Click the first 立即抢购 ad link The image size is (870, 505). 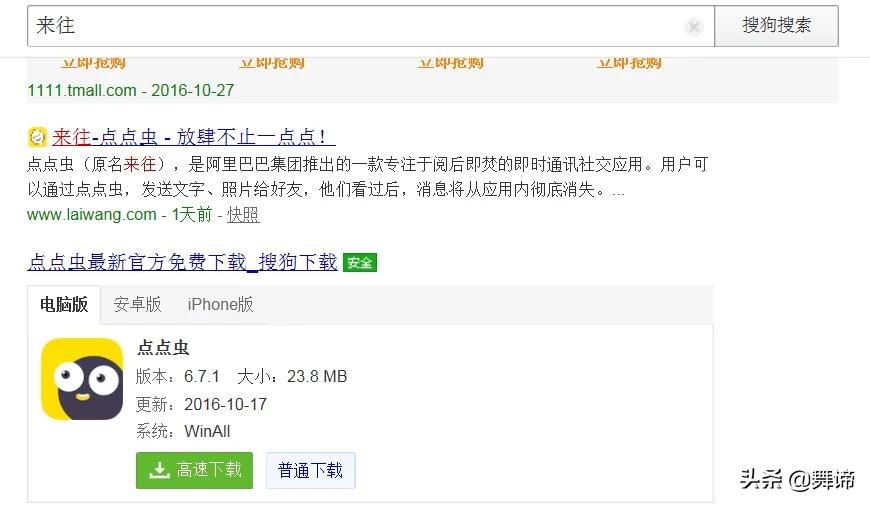coord(93,63)
